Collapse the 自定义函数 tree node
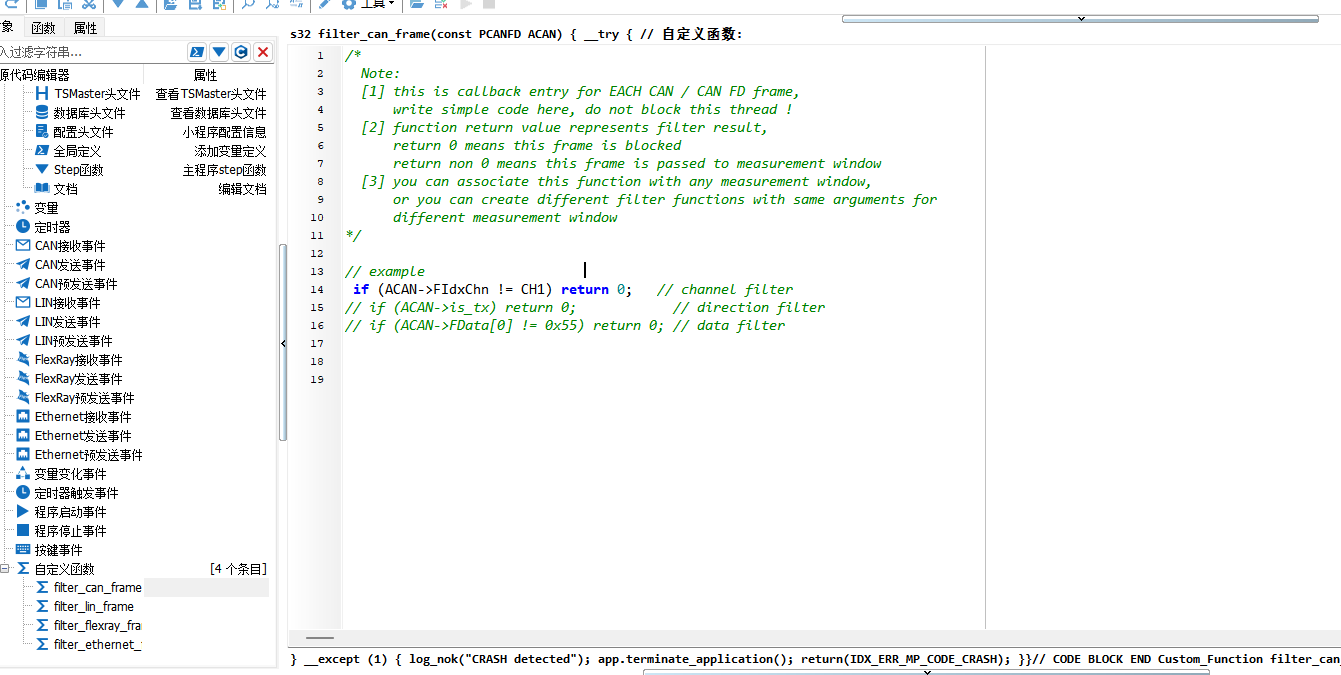This screenshot has width=1341, height=675. point(5,568)
